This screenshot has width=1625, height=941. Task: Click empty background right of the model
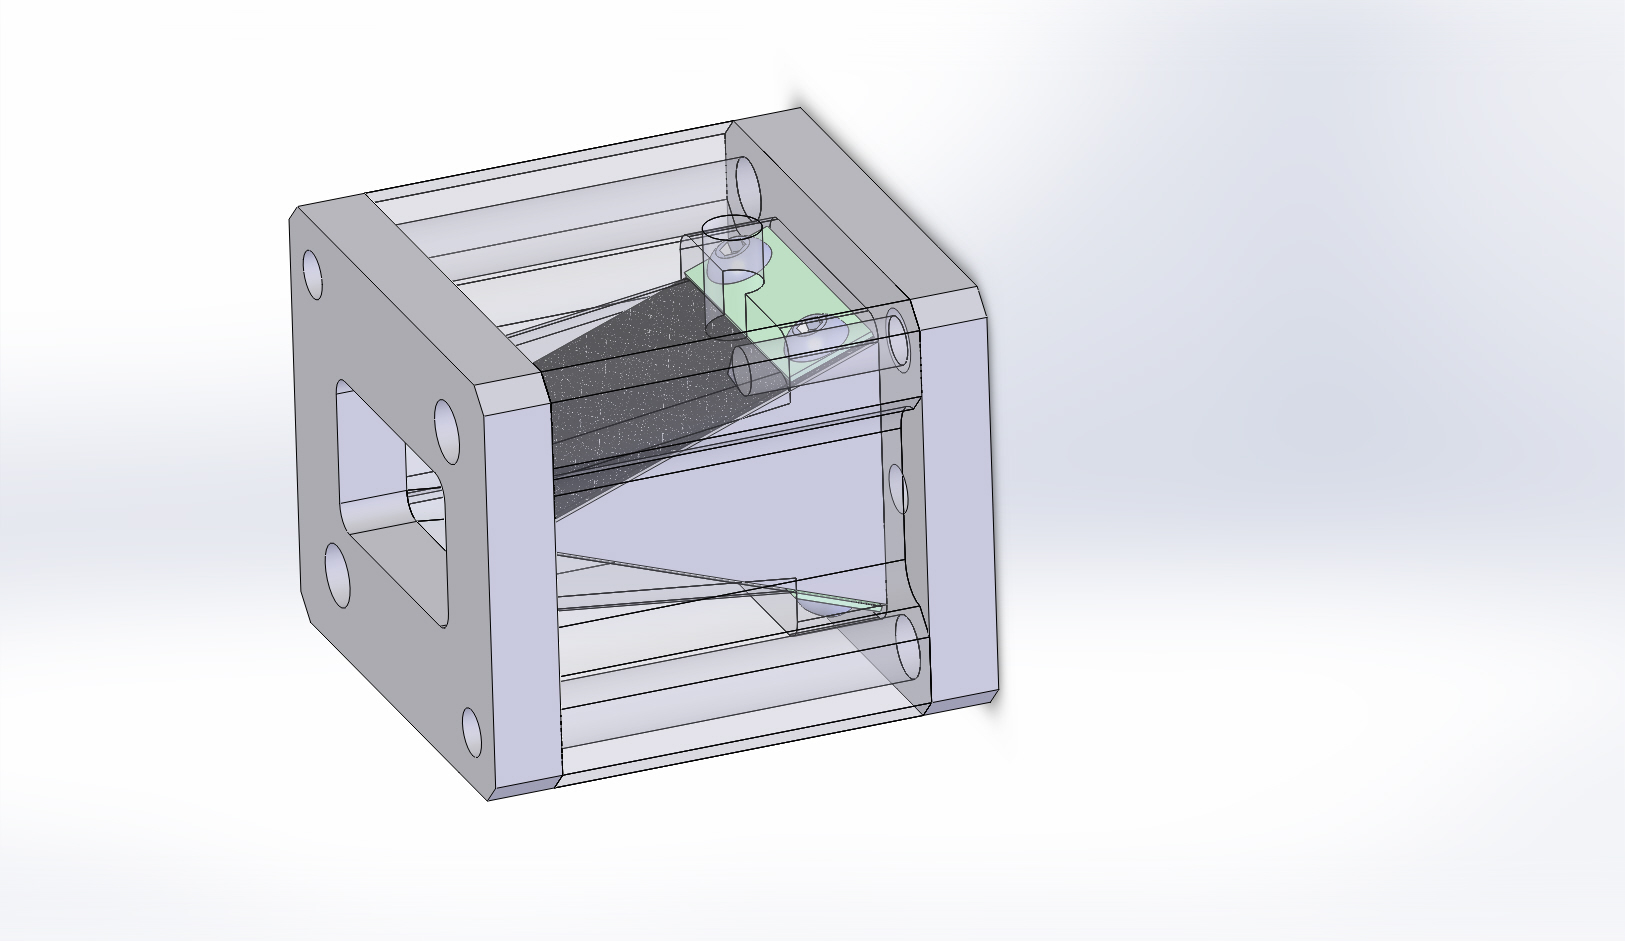1300,500
